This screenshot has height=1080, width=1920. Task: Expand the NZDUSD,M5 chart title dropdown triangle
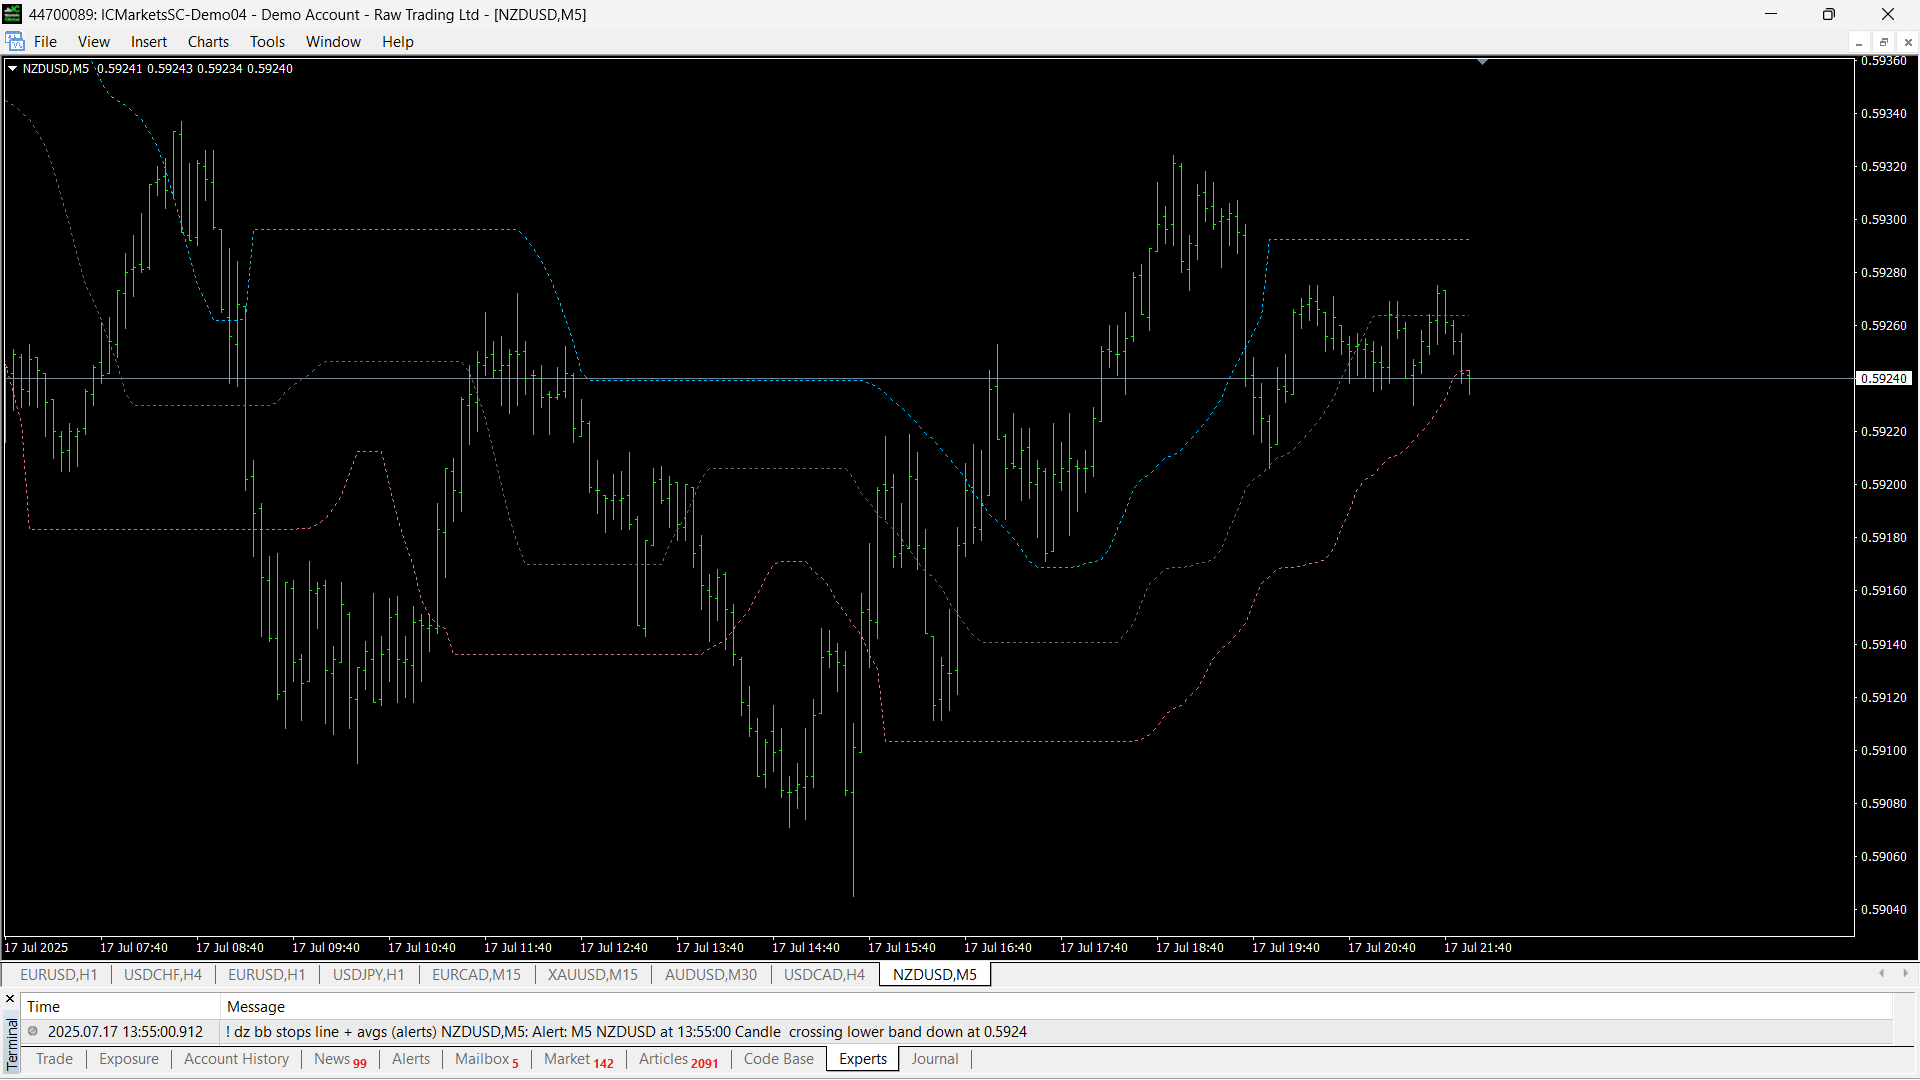[x=13, y=68]
